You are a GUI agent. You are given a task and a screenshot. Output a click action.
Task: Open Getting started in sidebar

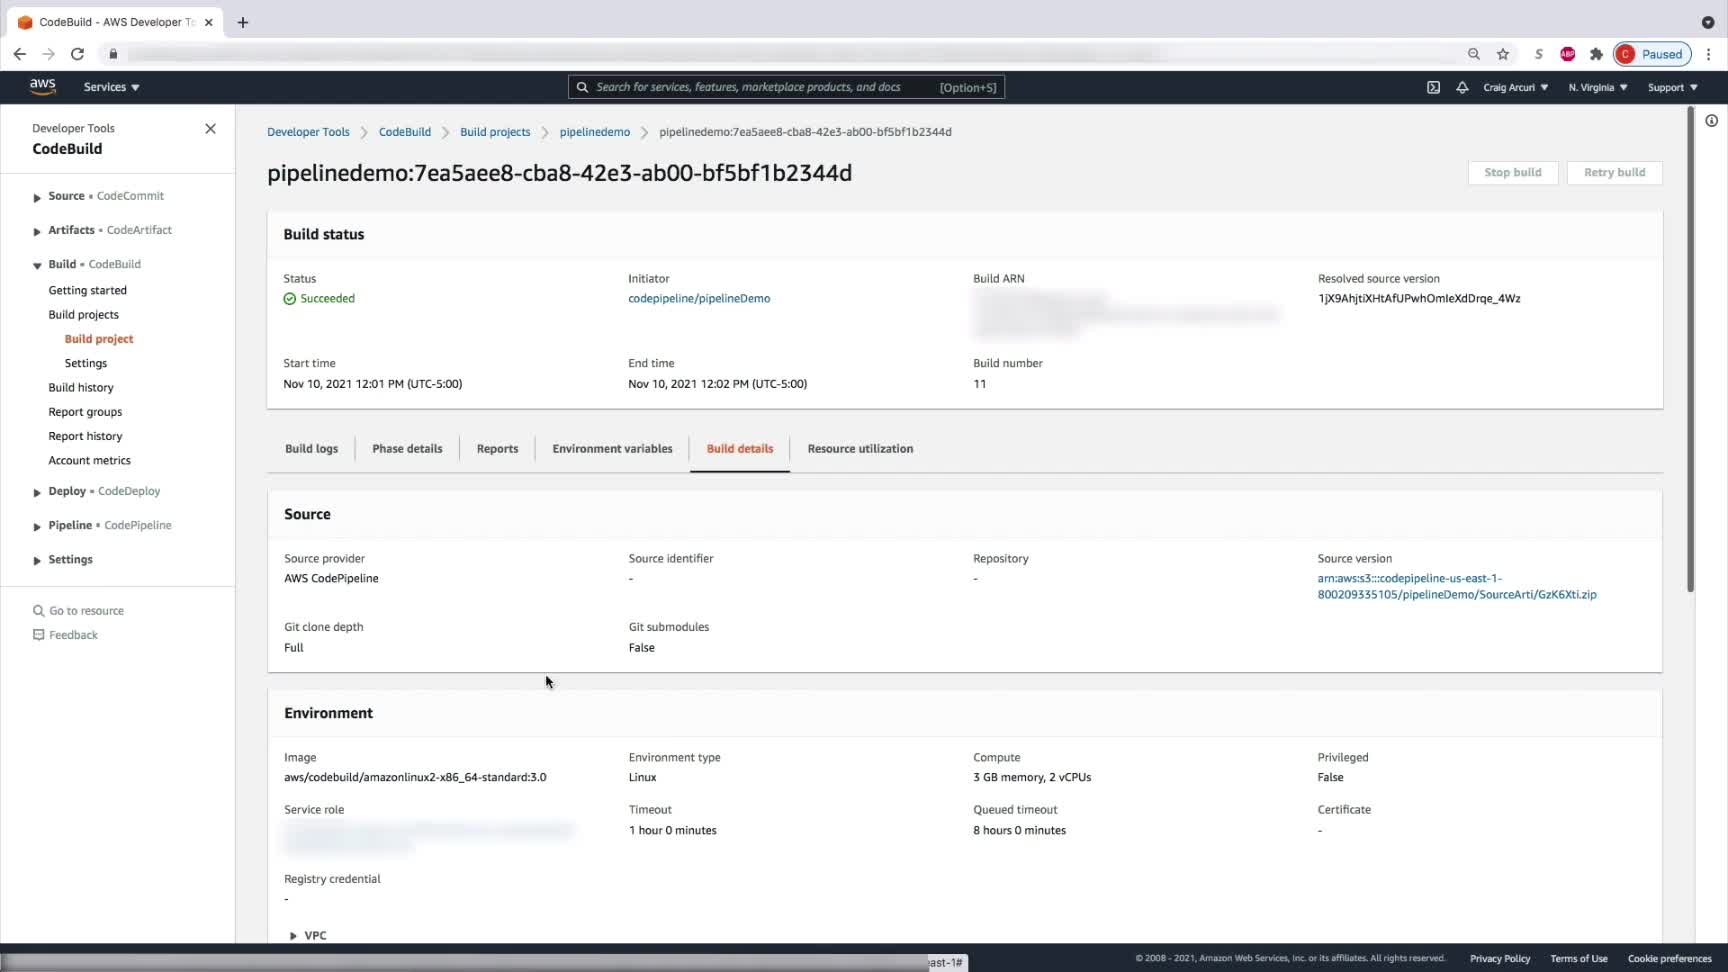pyautogui.click(x=88, y=290)
